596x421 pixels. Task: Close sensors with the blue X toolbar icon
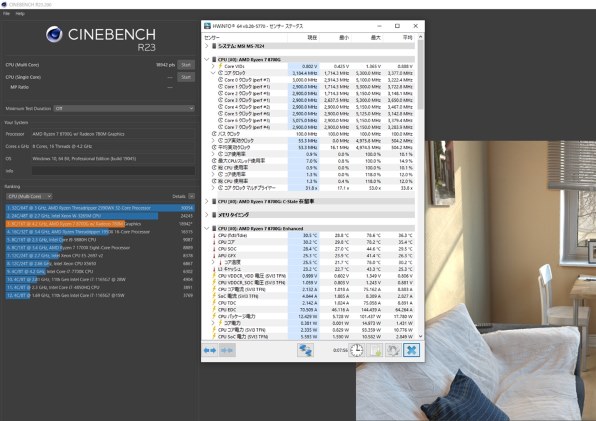(x=411, y=350)
